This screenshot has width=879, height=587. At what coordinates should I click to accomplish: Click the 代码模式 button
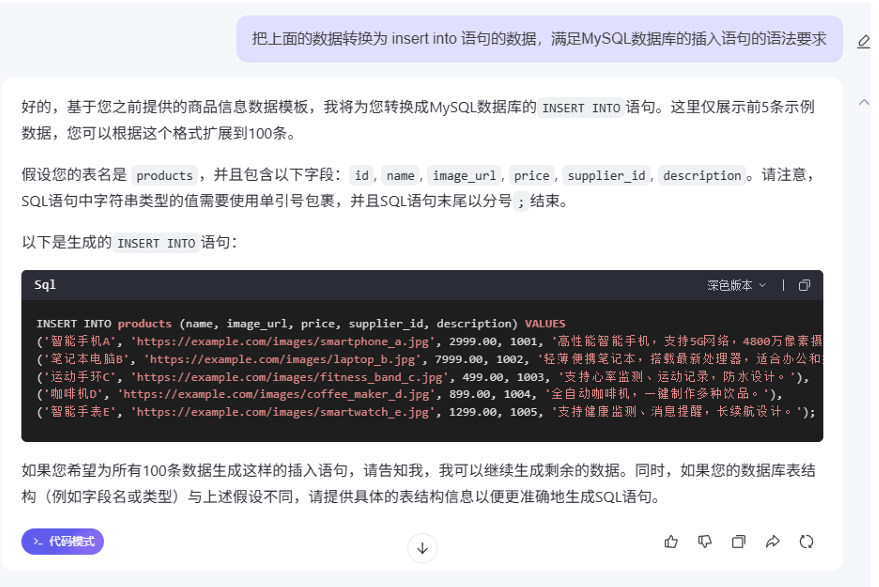63,541
